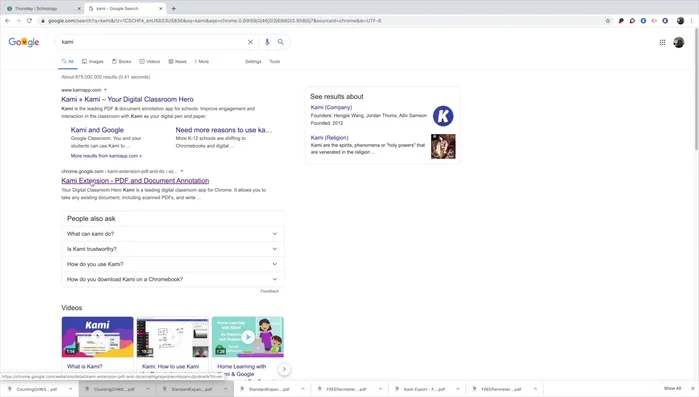Open Kami Your Digital Classroom Hero result

127,99
